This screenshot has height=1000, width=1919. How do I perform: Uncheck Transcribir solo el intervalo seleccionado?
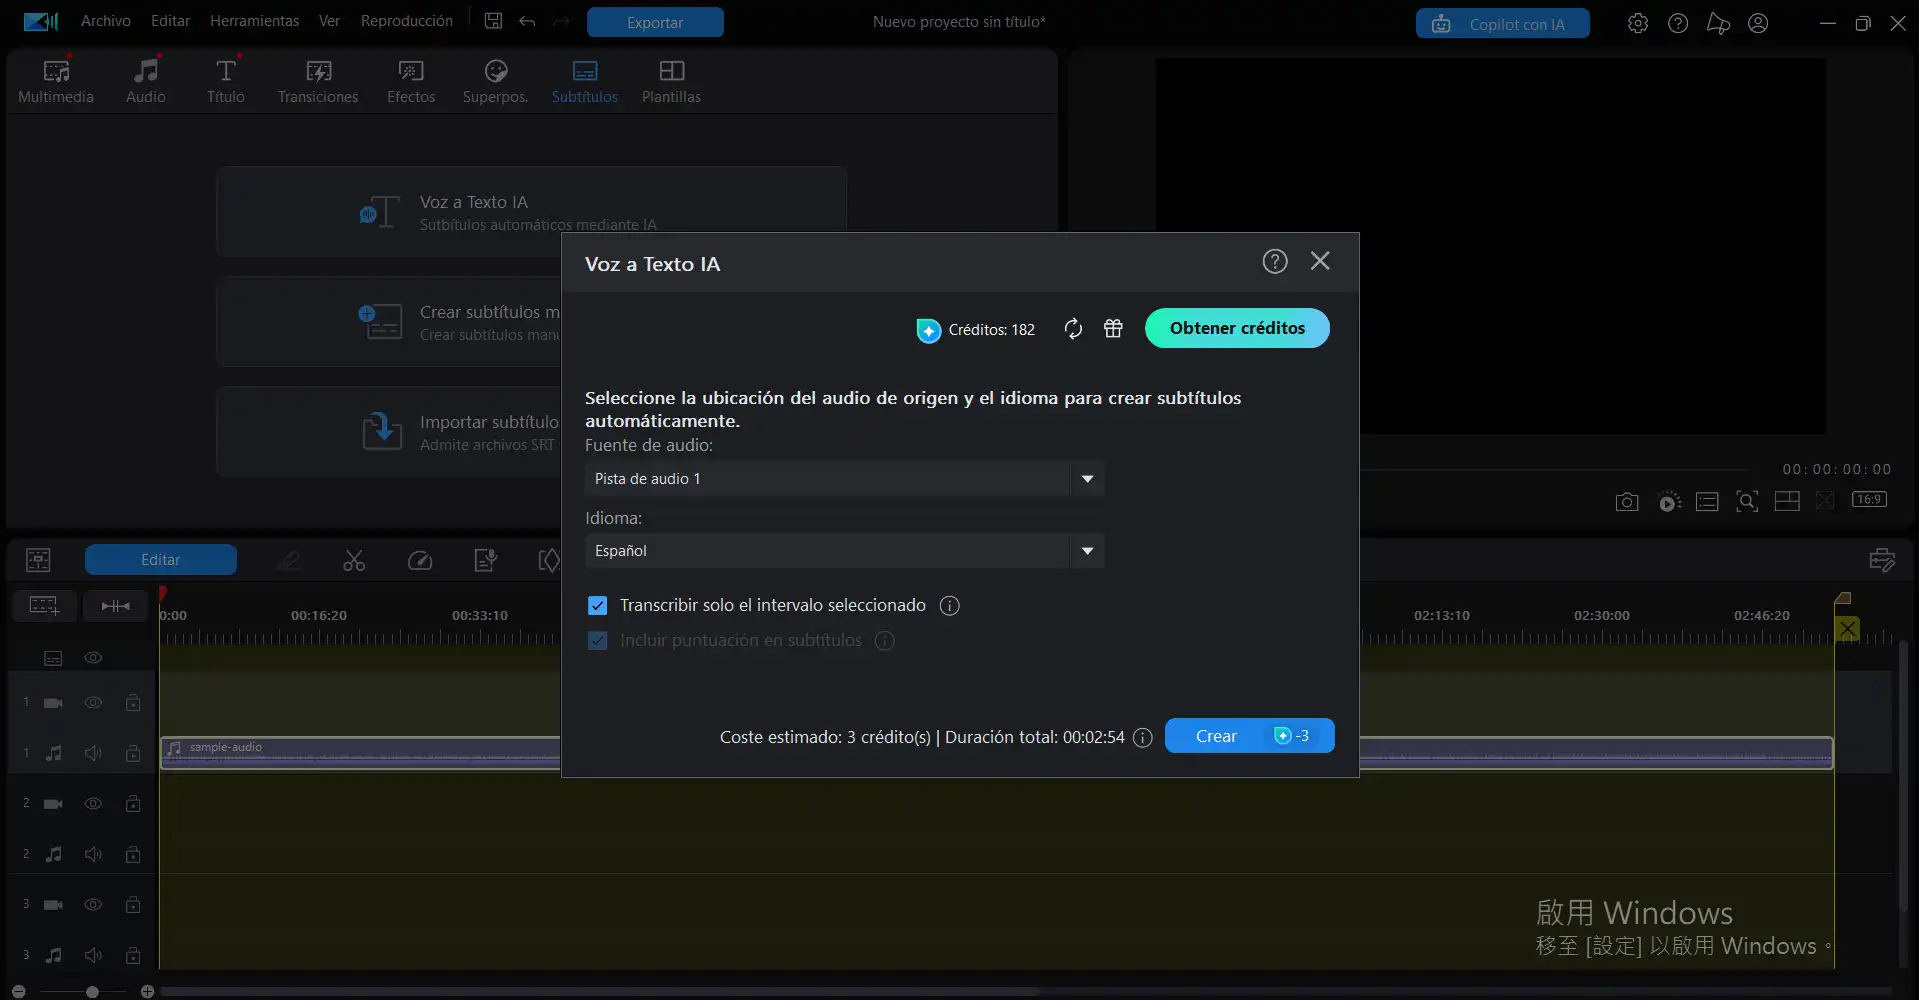[x=598, y=606]
